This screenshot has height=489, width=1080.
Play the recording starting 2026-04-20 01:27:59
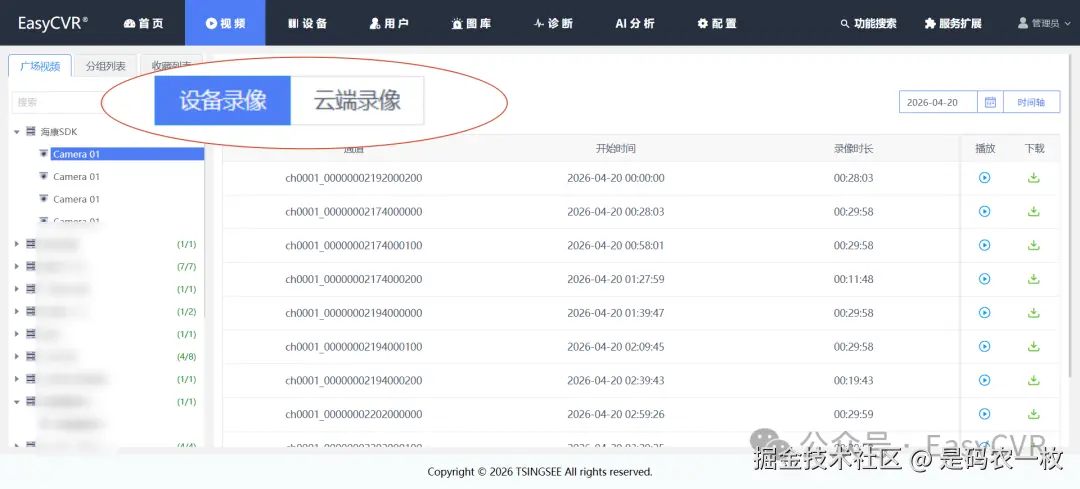[x=984, y=279]
